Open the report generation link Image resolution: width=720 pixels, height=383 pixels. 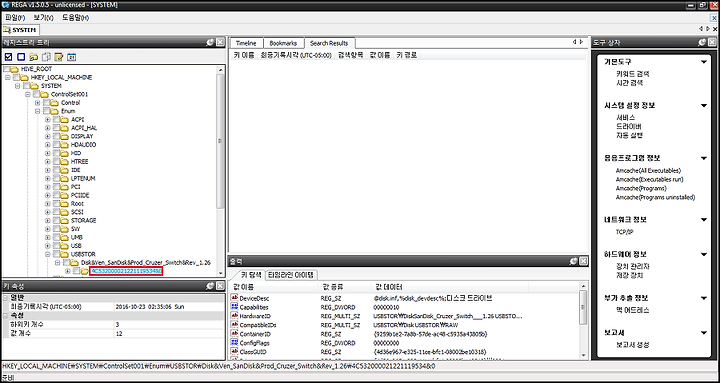click(x=633, y=345)
